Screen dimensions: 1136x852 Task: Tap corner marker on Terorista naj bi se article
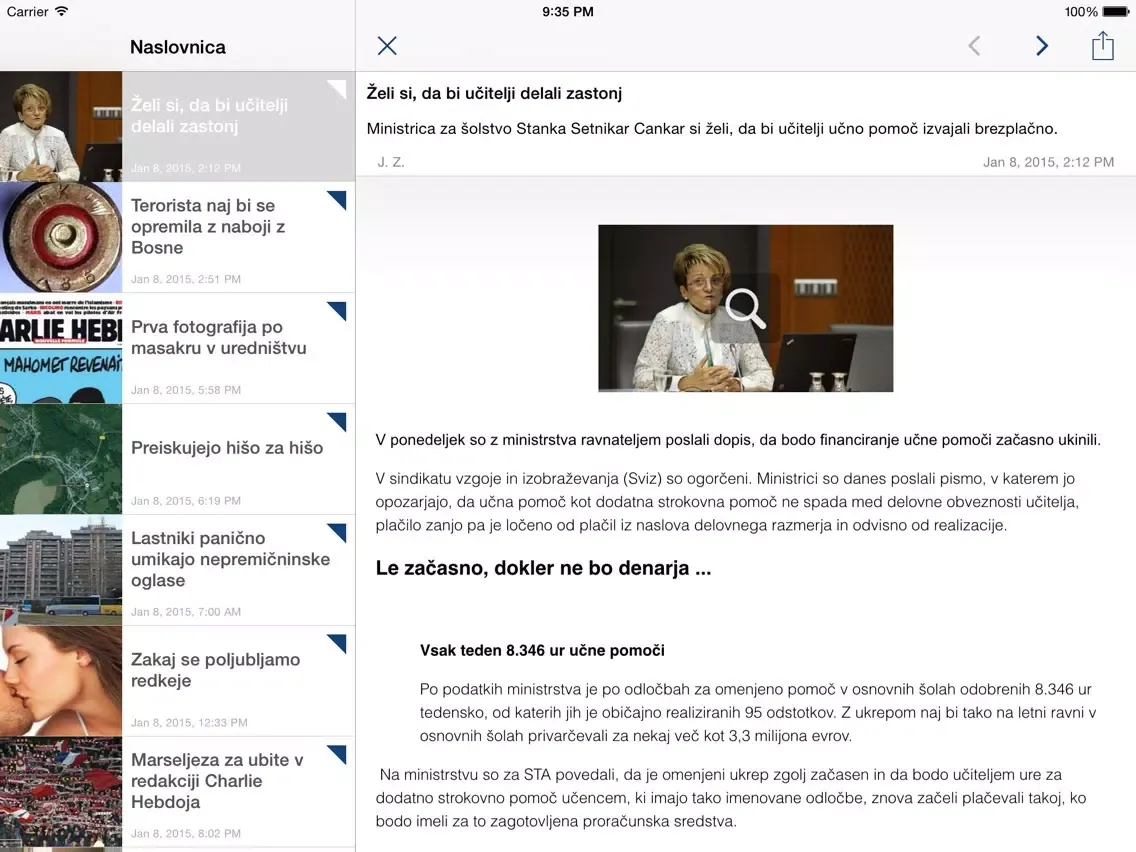pos(337,200)
